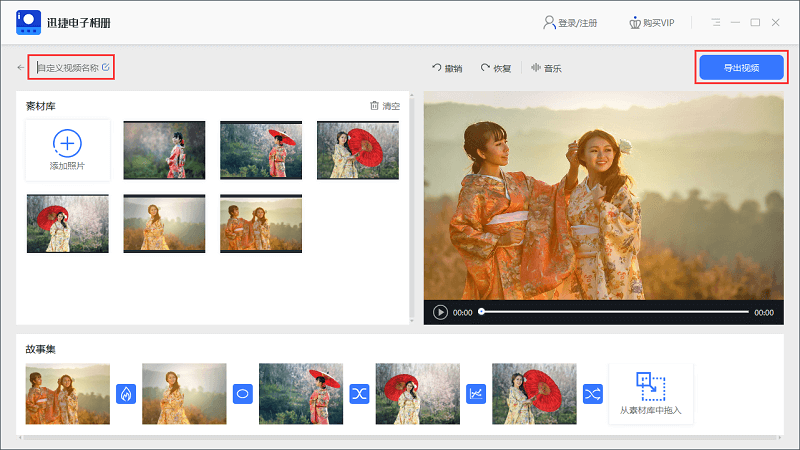800x450 pixels.
Task: Select the first red-umbrella photo in material library
Action: (x=261, y=150)
